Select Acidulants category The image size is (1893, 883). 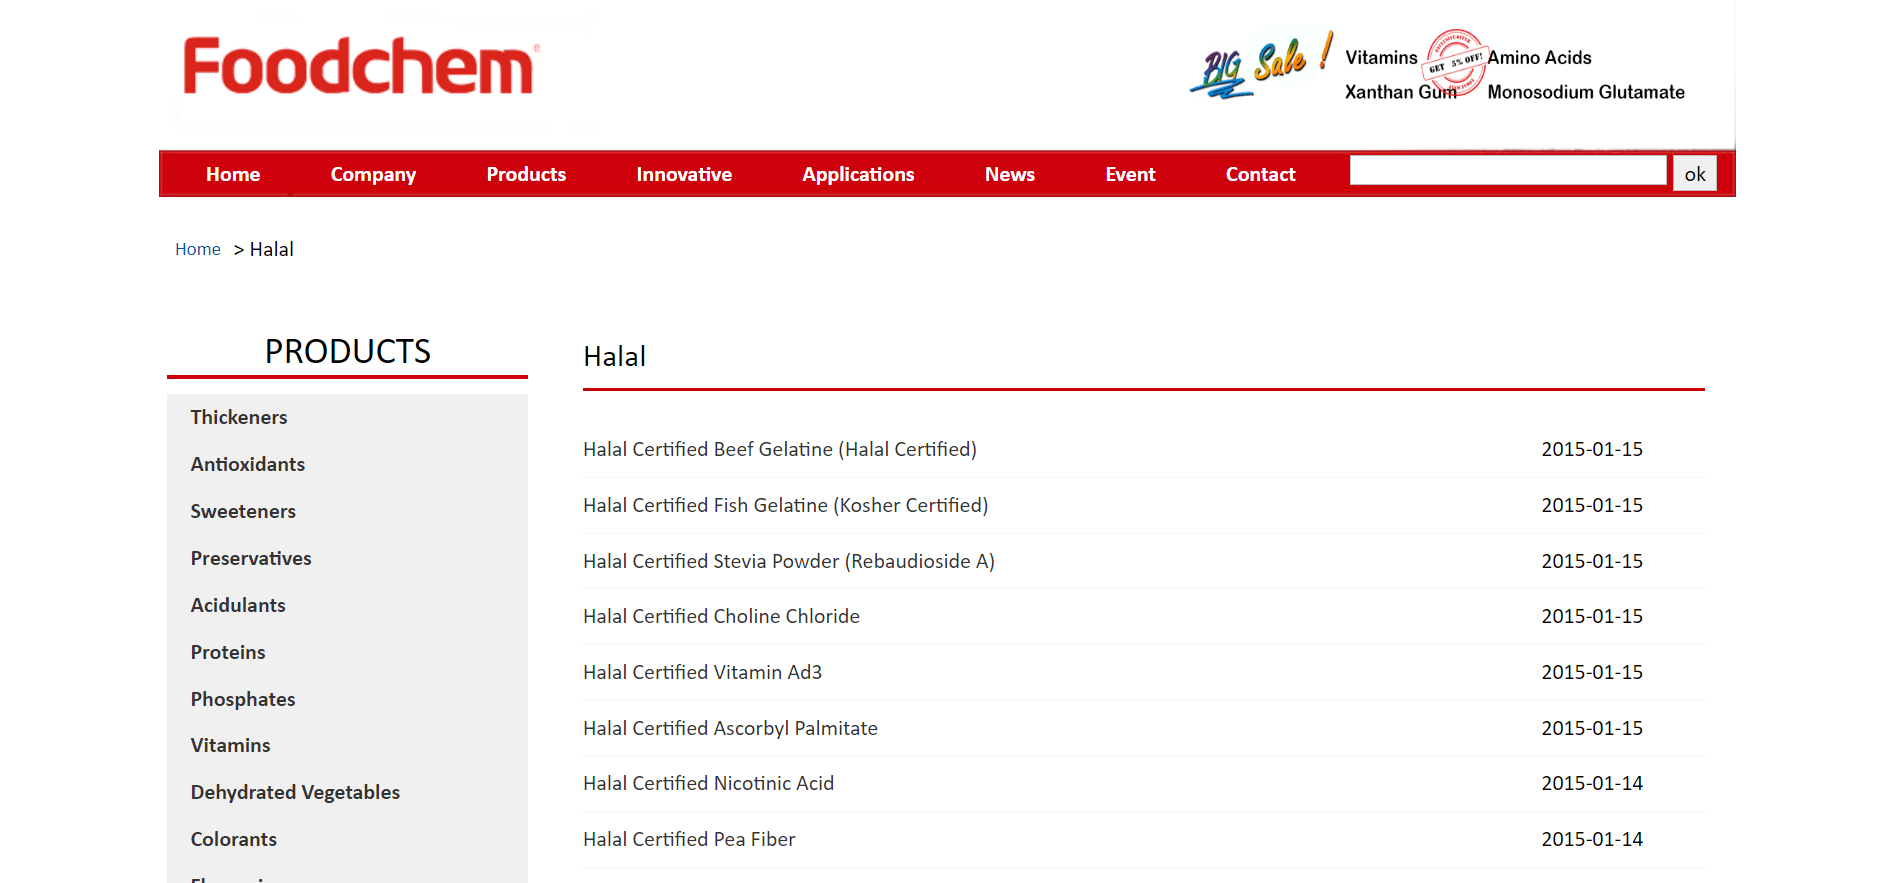coord(238,605)
